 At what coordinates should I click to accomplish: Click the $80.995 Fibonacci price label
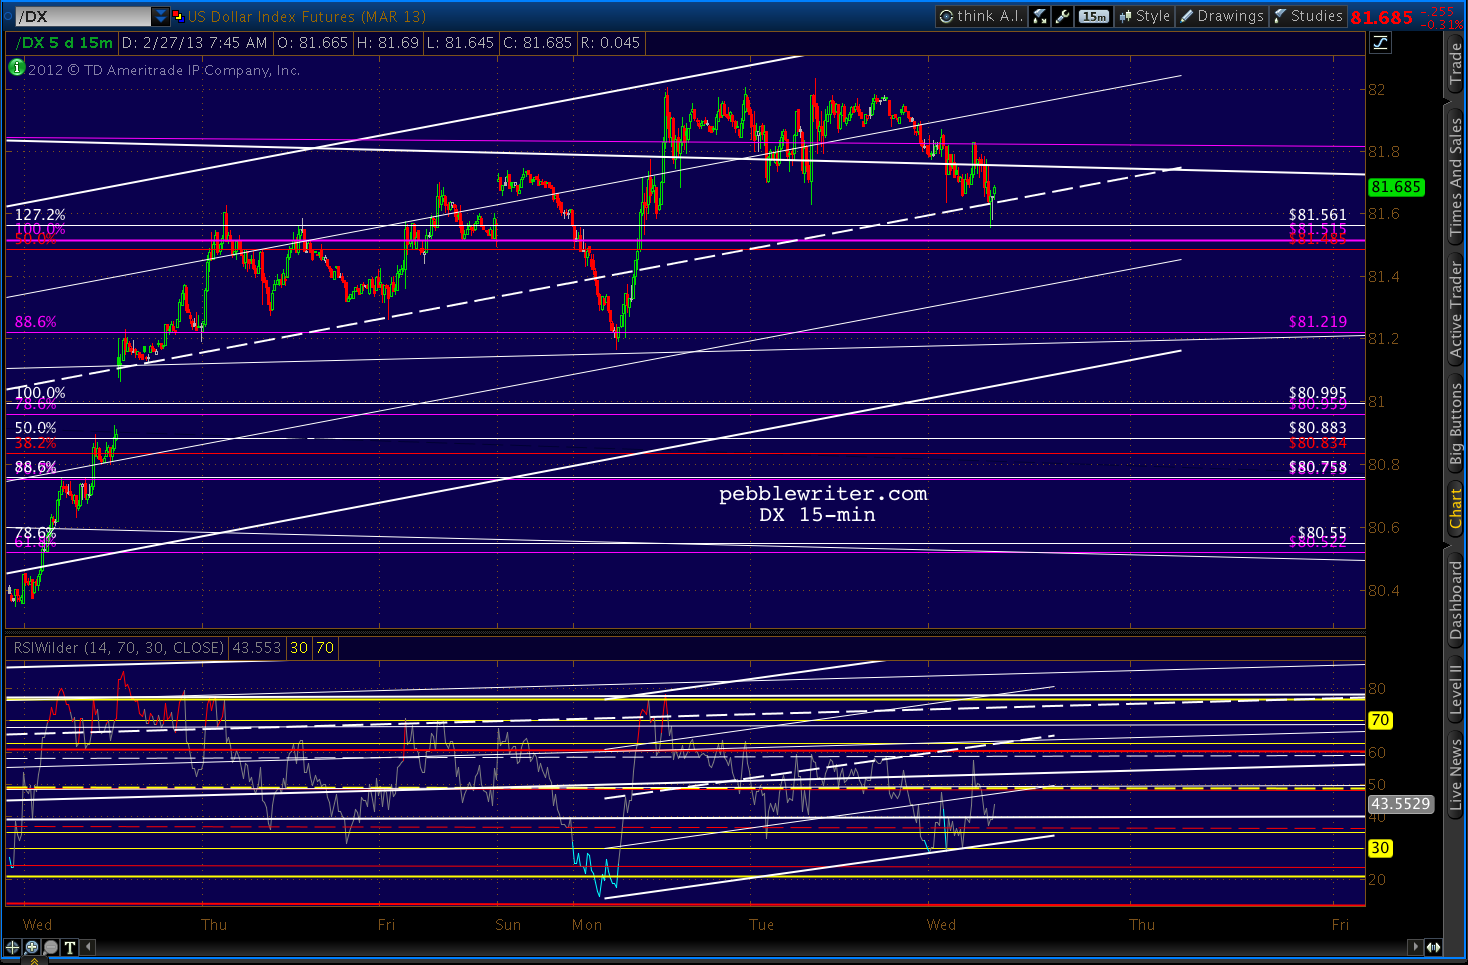coord(1318,394)
